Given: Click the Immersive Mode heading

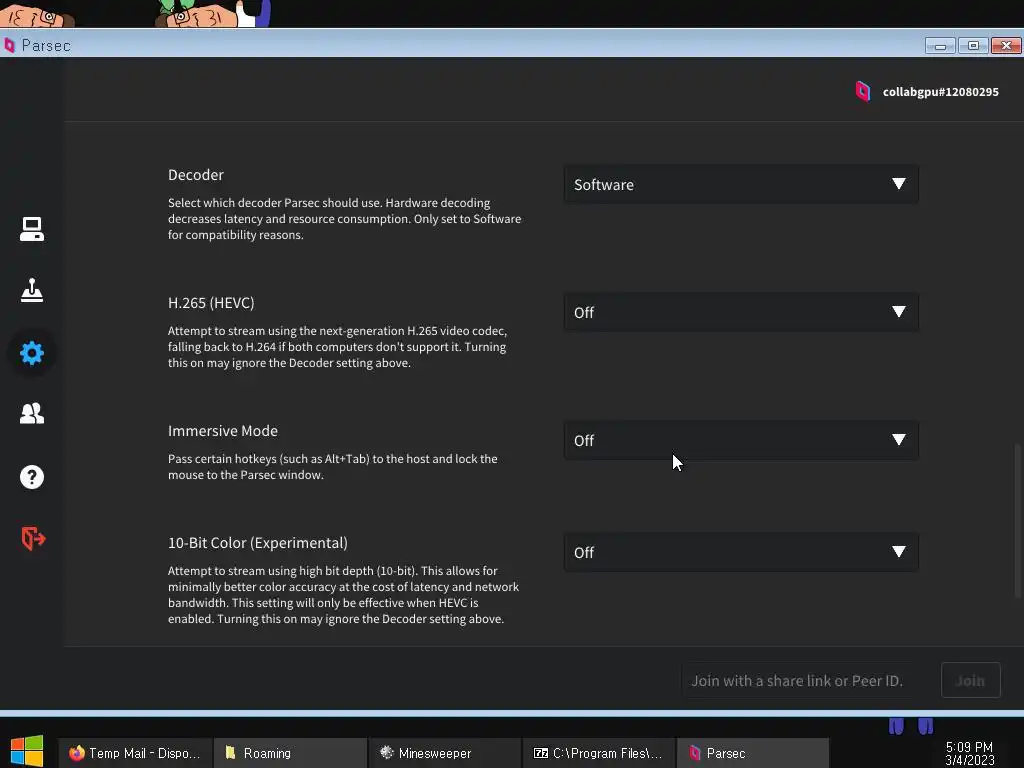Looking at the screenshot, I should click(x=223, y=431).
